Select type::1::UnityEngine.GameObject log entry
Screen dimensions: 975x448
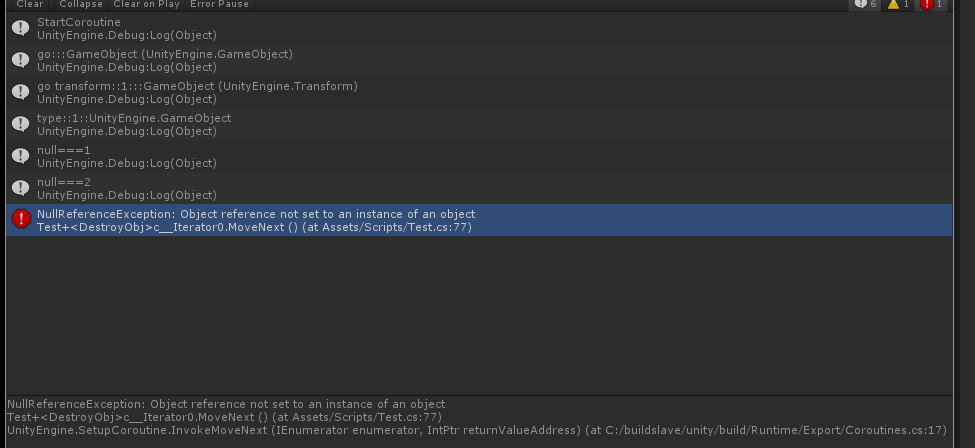coord(300,124)
